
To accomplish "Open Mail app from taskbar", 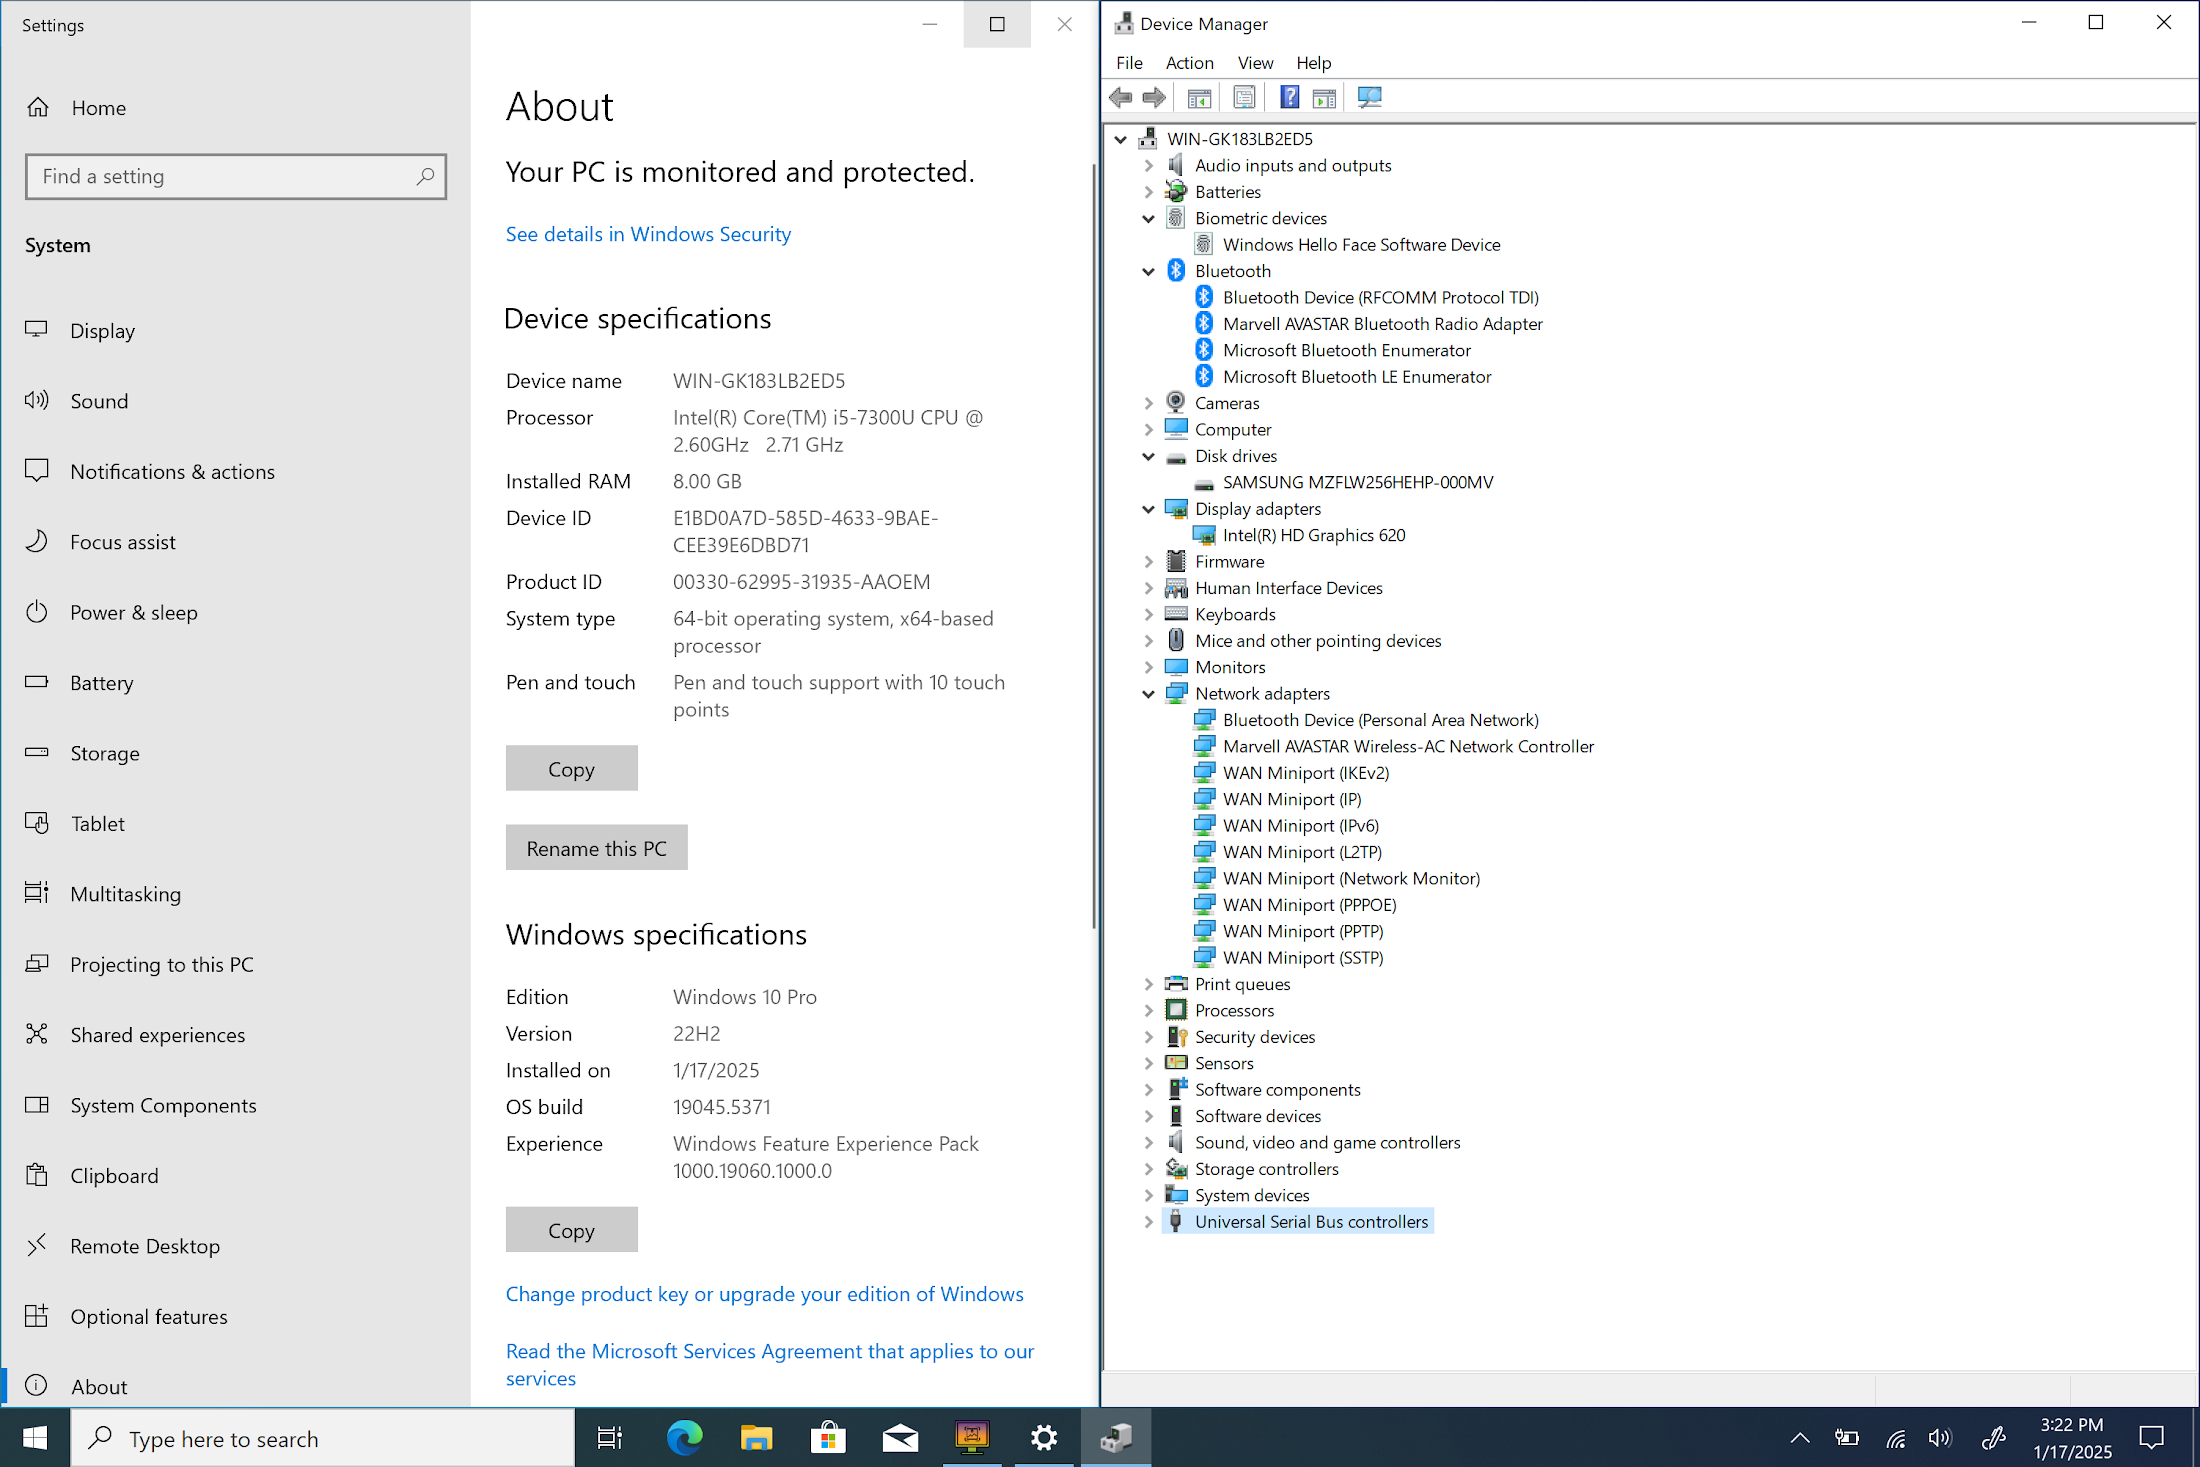I will pos(900,1438).
